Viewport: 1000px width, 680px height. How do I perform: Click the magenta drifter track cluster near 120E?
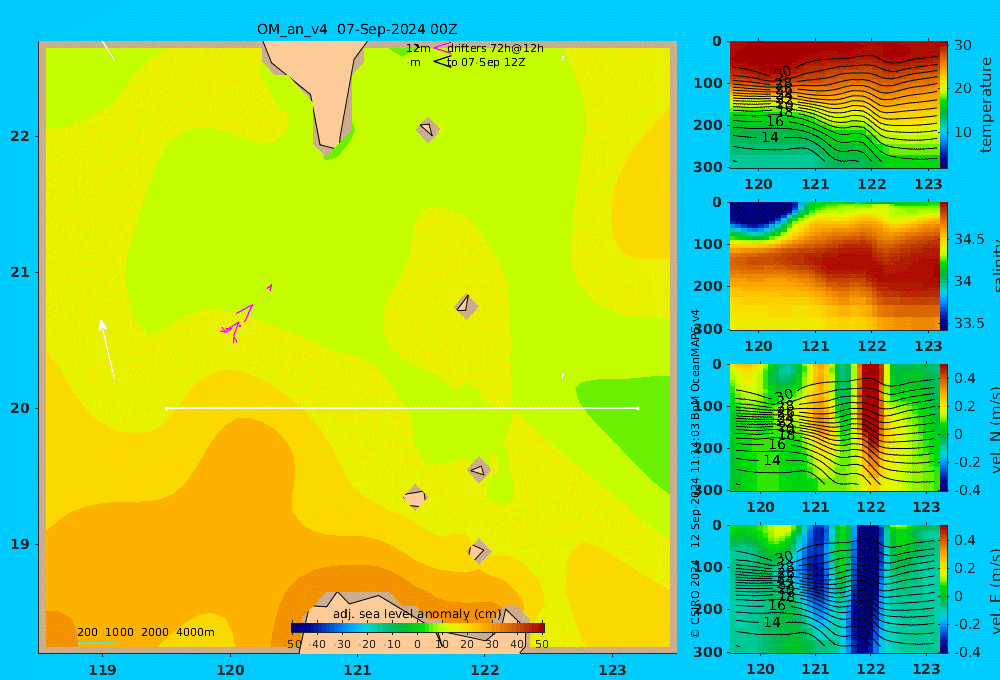pos(237,322)
